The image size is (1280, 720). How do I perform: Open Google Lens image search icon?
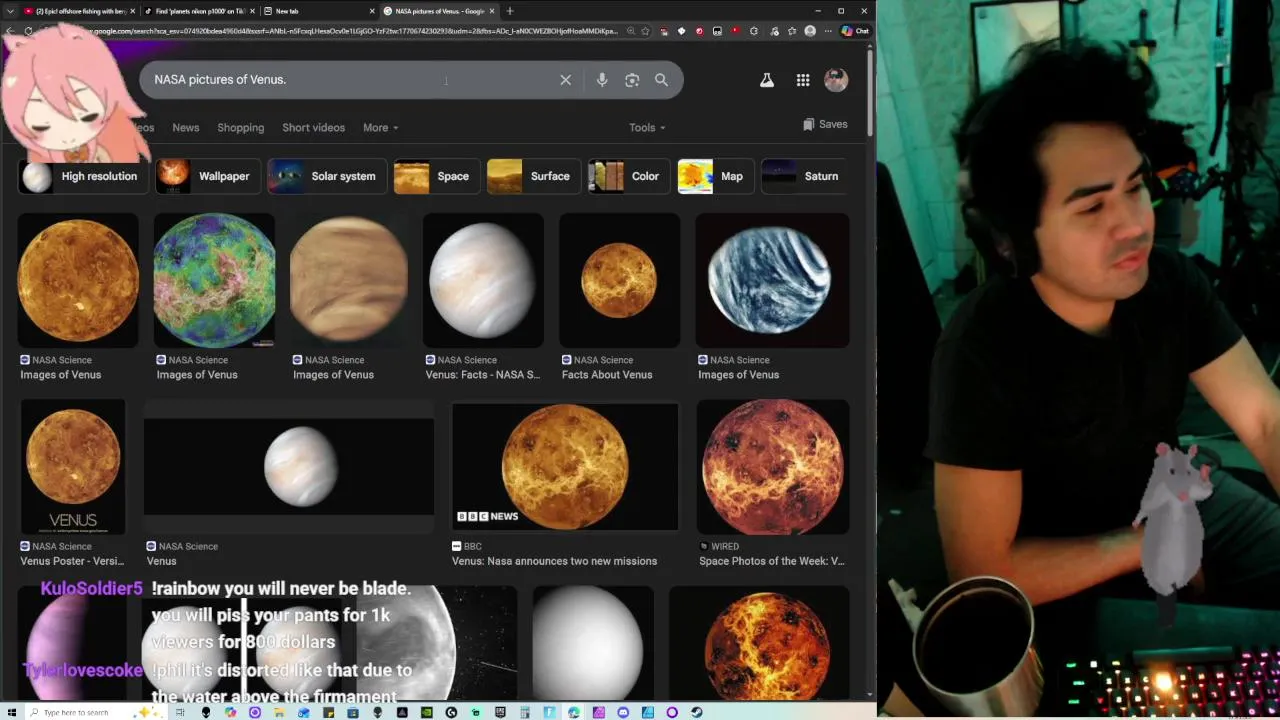pos(632,80)
